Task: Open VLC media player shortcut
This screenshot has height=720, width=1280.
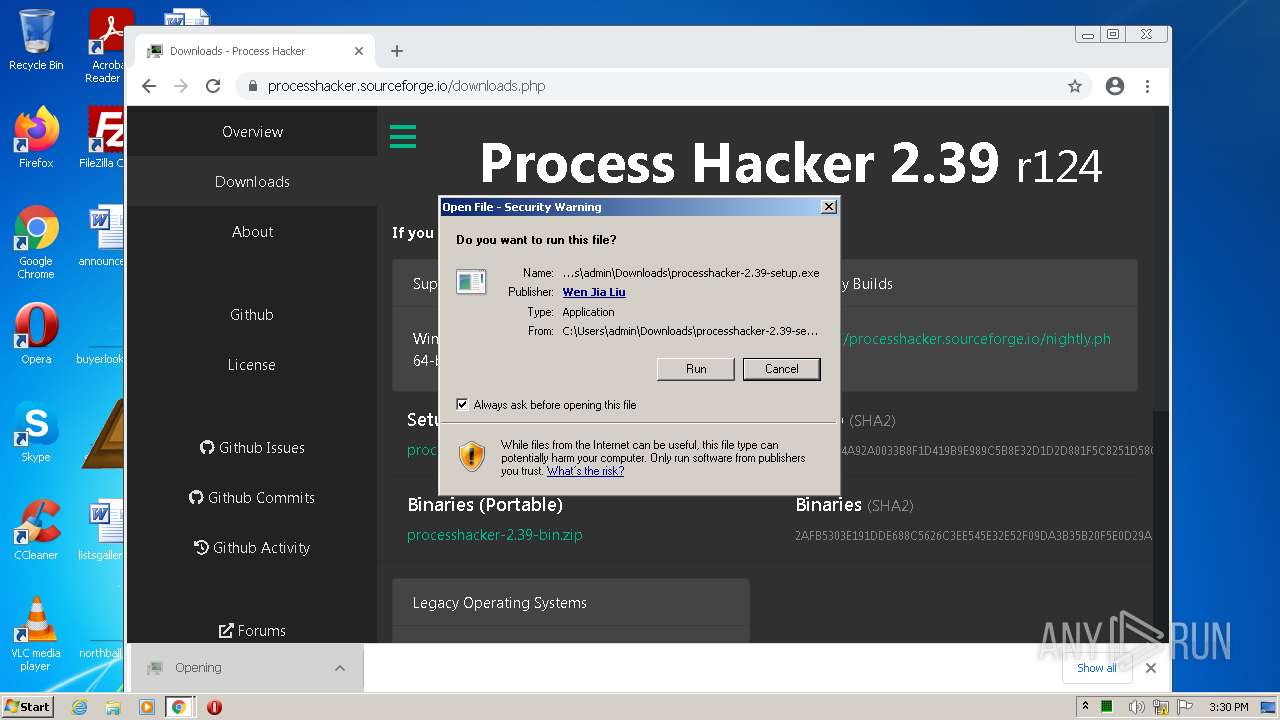Action: click(36, 633)
